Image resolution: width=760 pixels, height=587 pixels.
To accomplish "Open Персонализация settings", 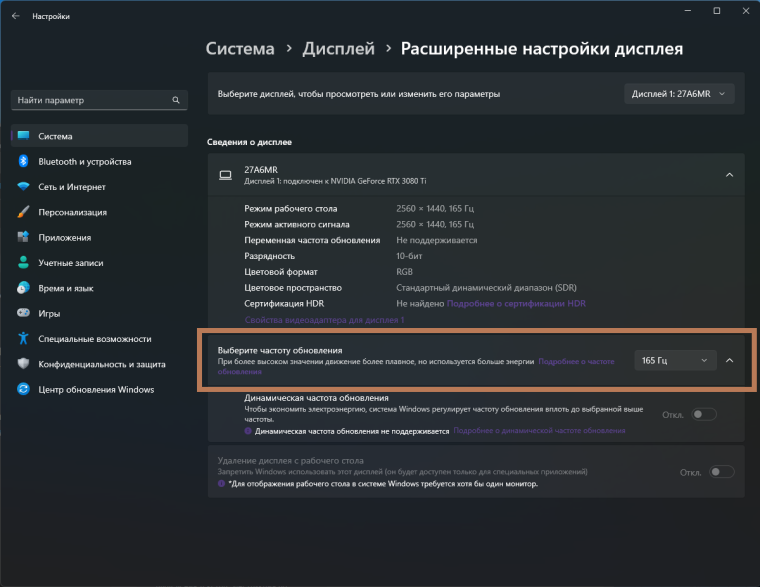I will tap(99, 212).
